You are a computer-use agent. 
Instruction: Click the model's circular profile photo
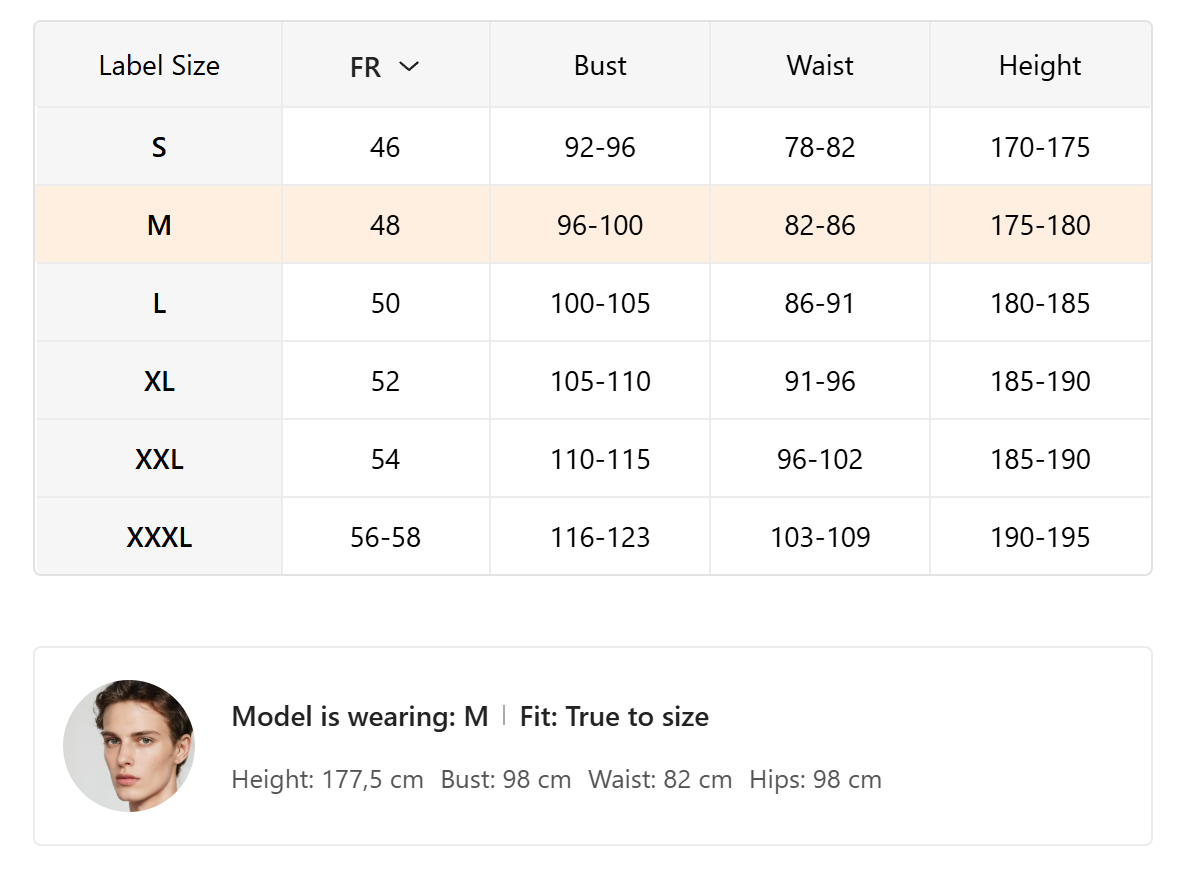click(129, 746)
